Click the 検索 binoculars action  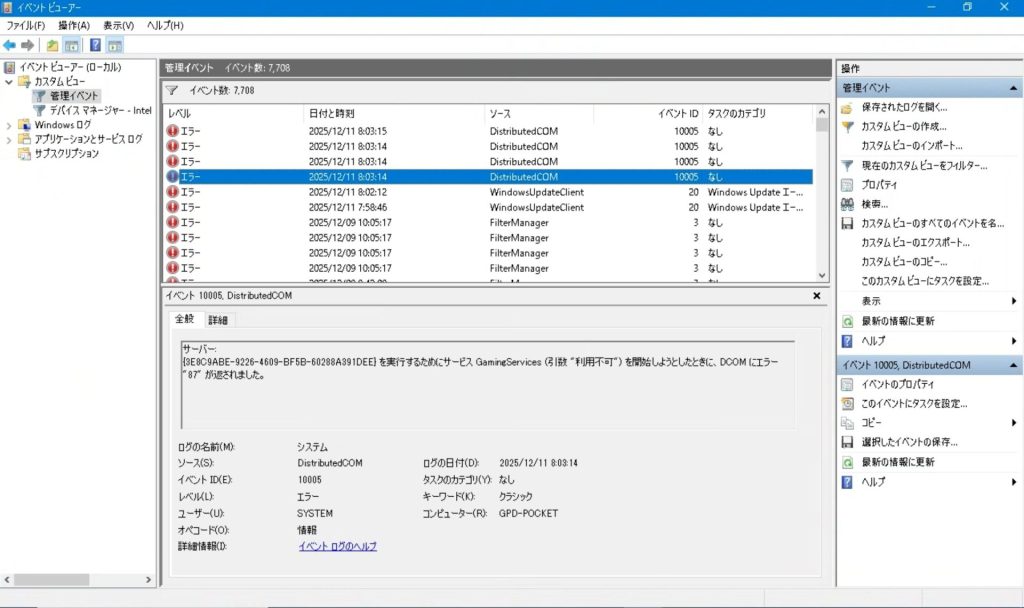click(874, 204)
